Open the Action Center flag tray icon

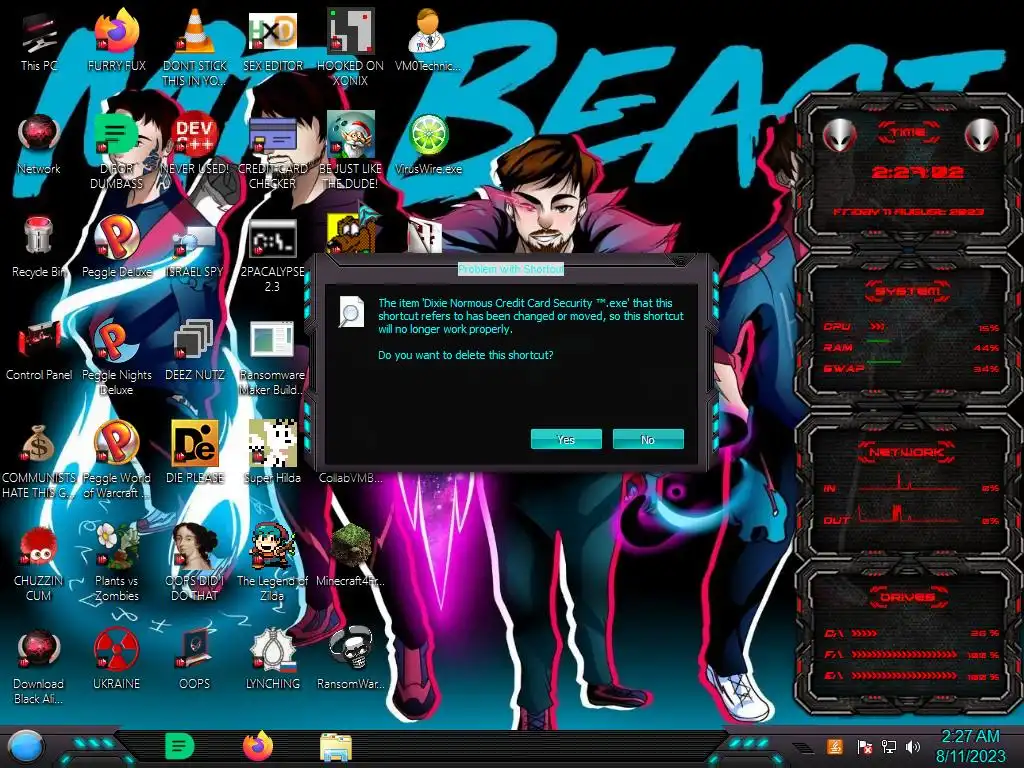tap(865, 747)
